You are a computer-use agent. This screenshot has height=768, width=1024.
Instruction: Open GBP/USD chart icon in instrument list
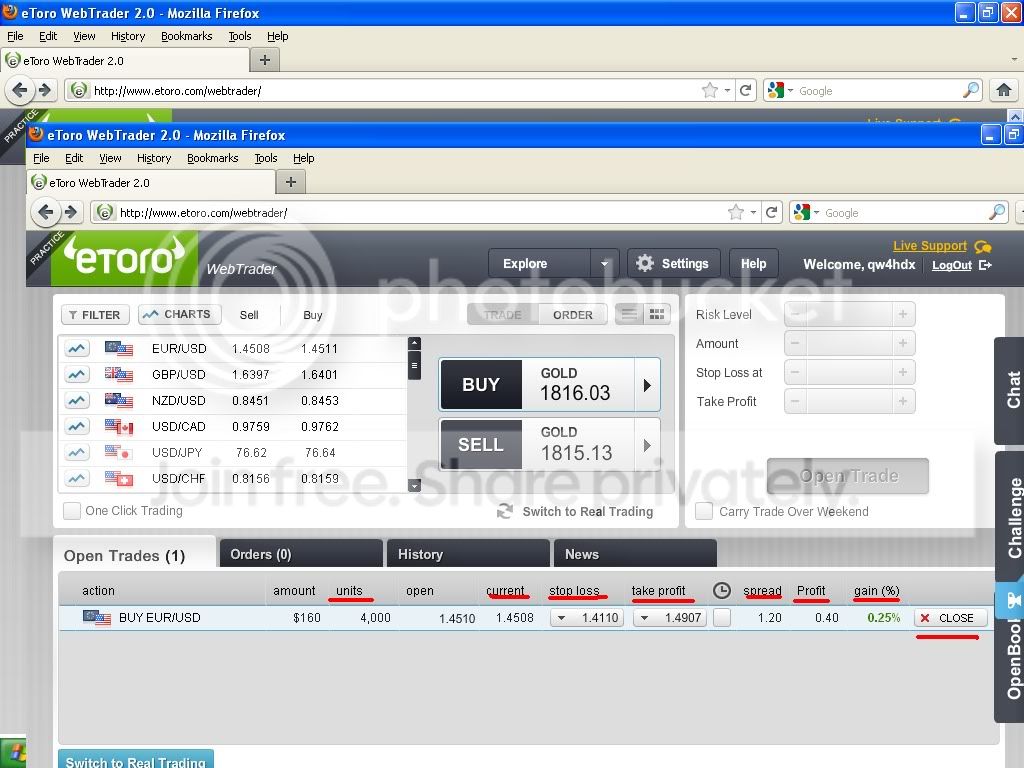[x=76, y=375]
